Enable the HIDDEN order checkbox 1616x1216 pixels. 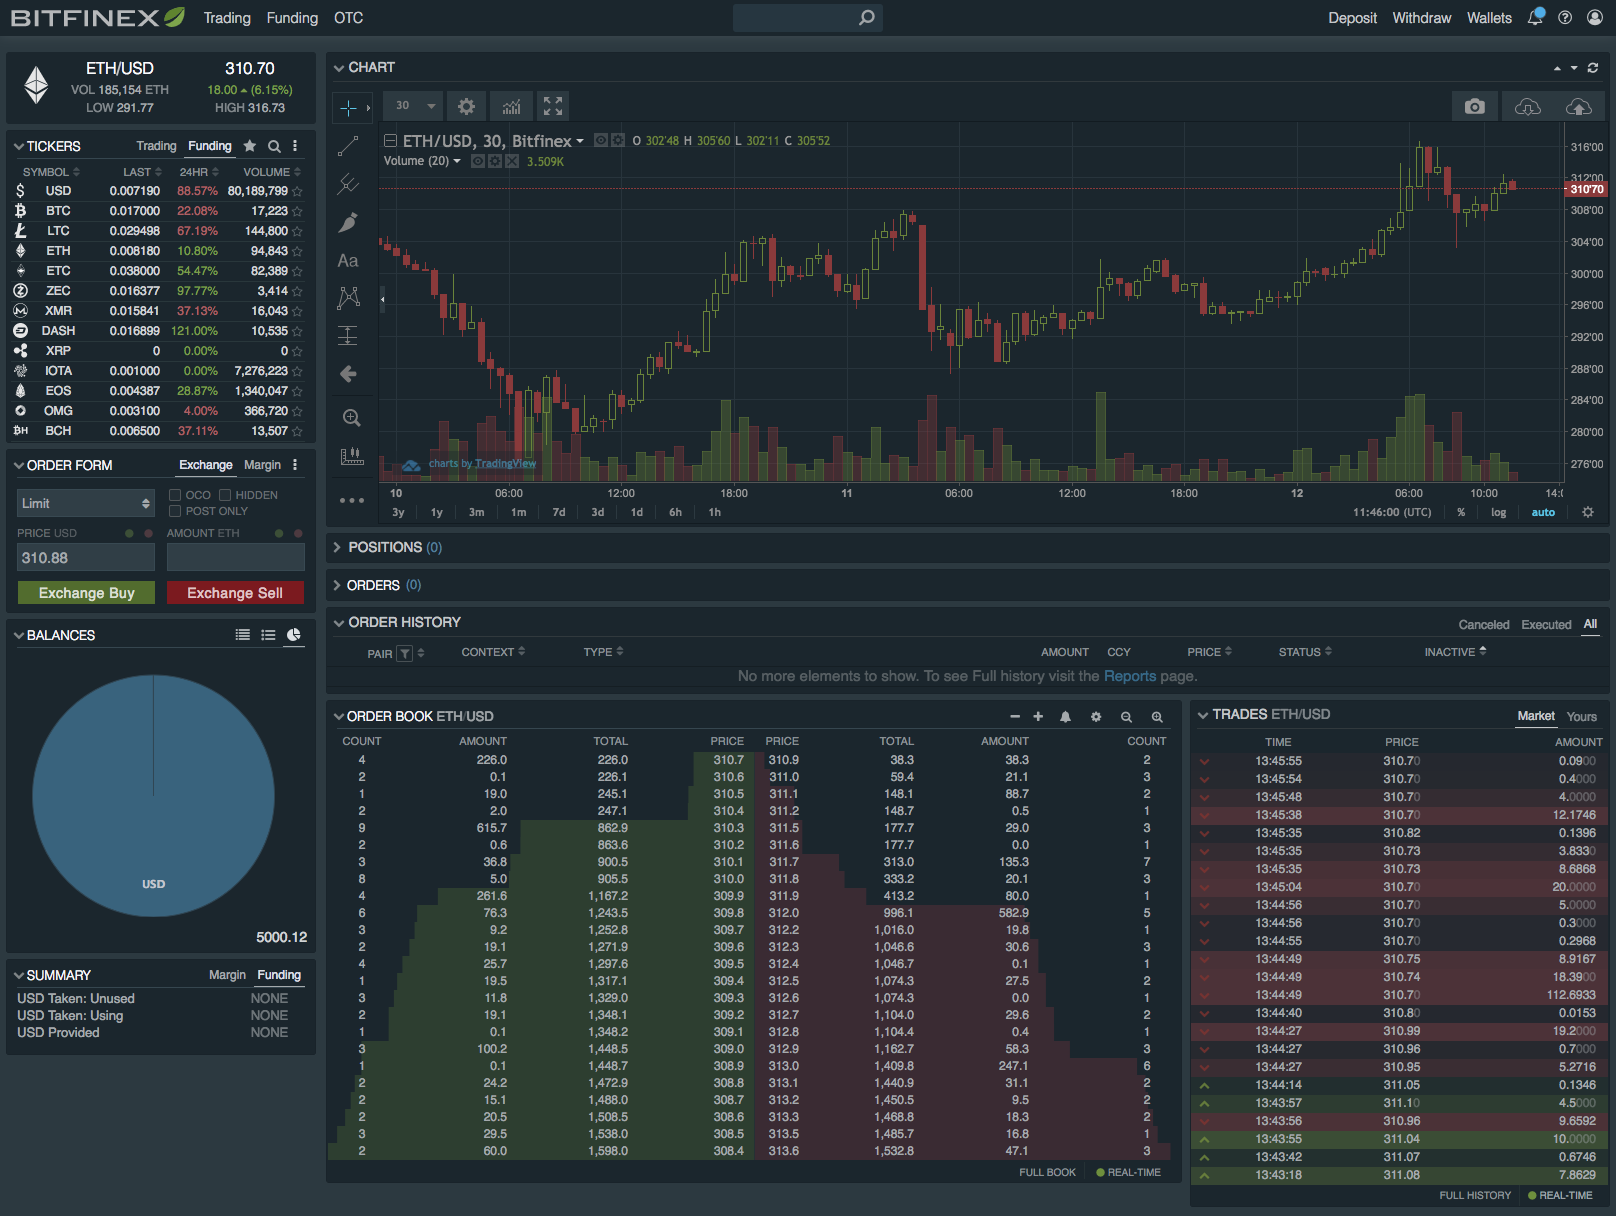click(x=225, y=495)
